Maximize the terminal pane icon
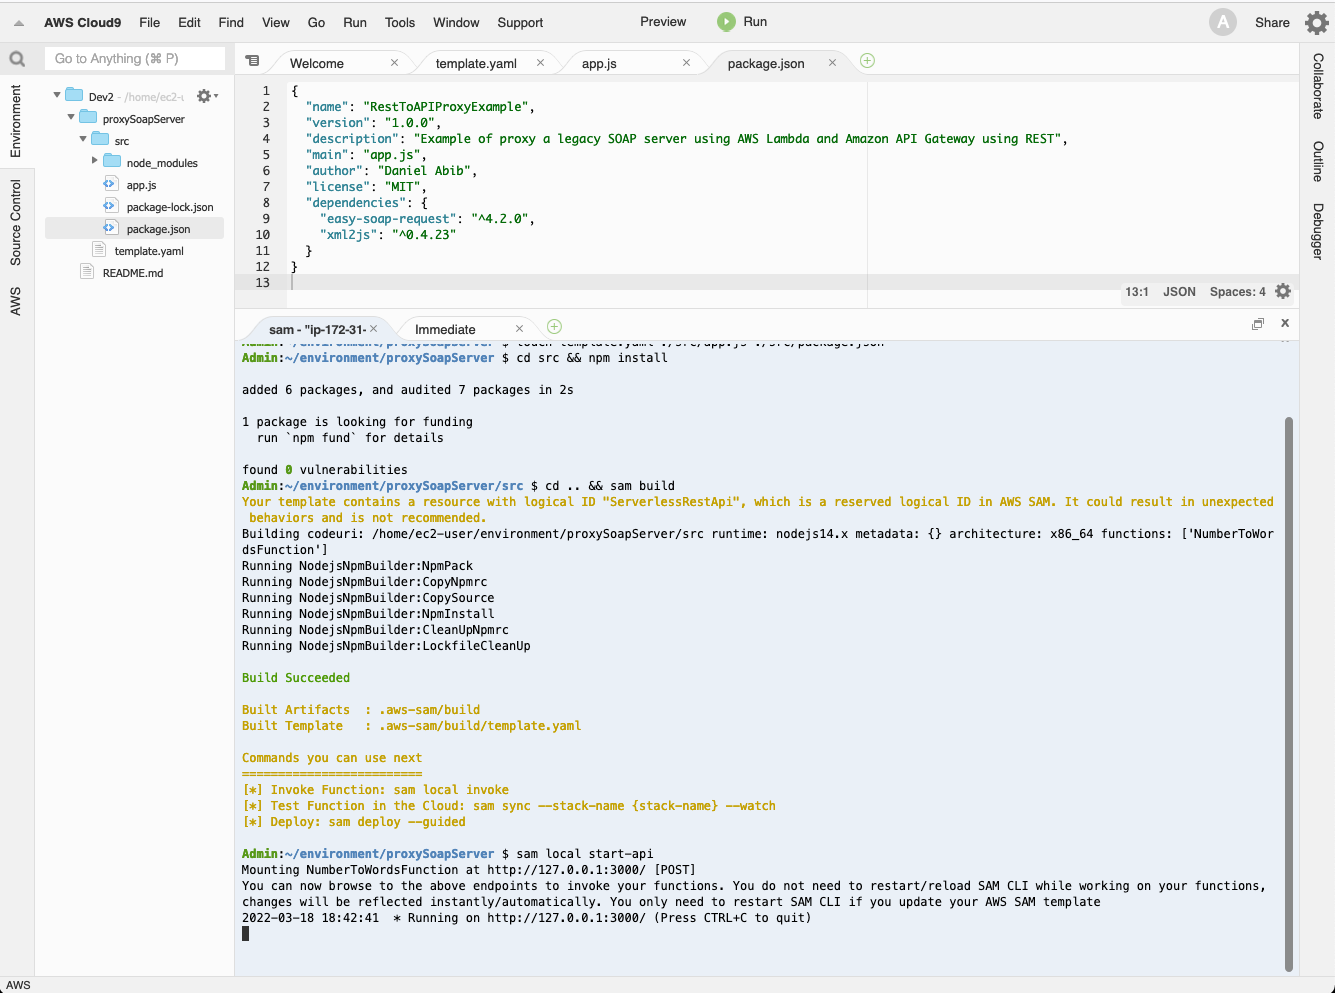The height and width of the screenshot is (993, 1335). (1257, 324)
